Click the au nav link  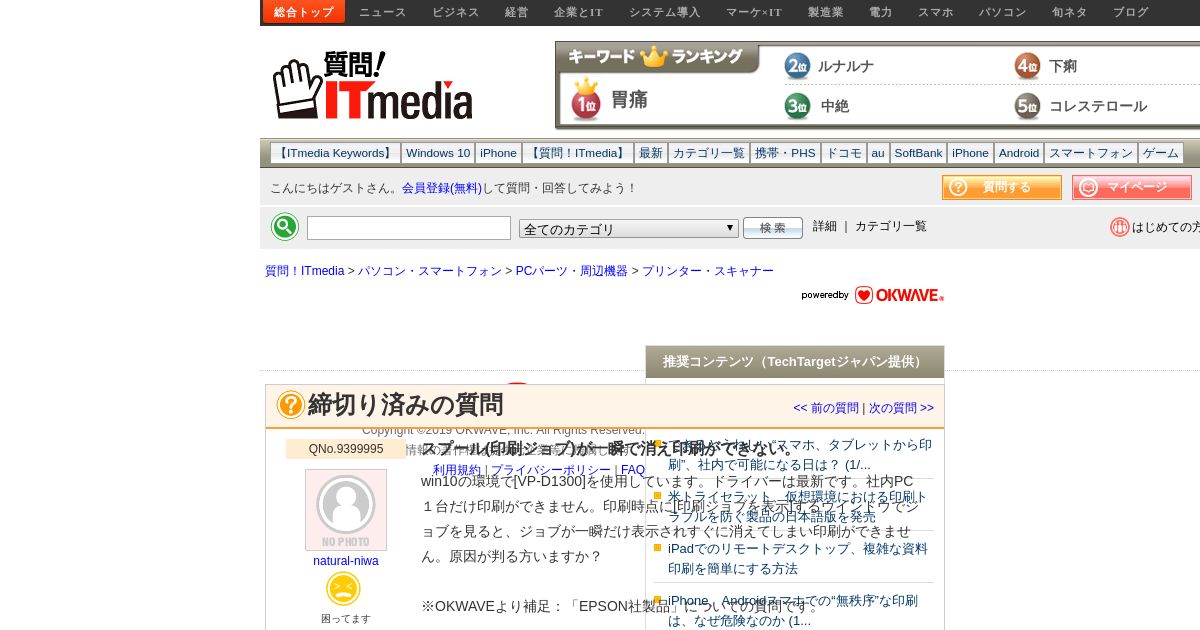coord(878,153)
